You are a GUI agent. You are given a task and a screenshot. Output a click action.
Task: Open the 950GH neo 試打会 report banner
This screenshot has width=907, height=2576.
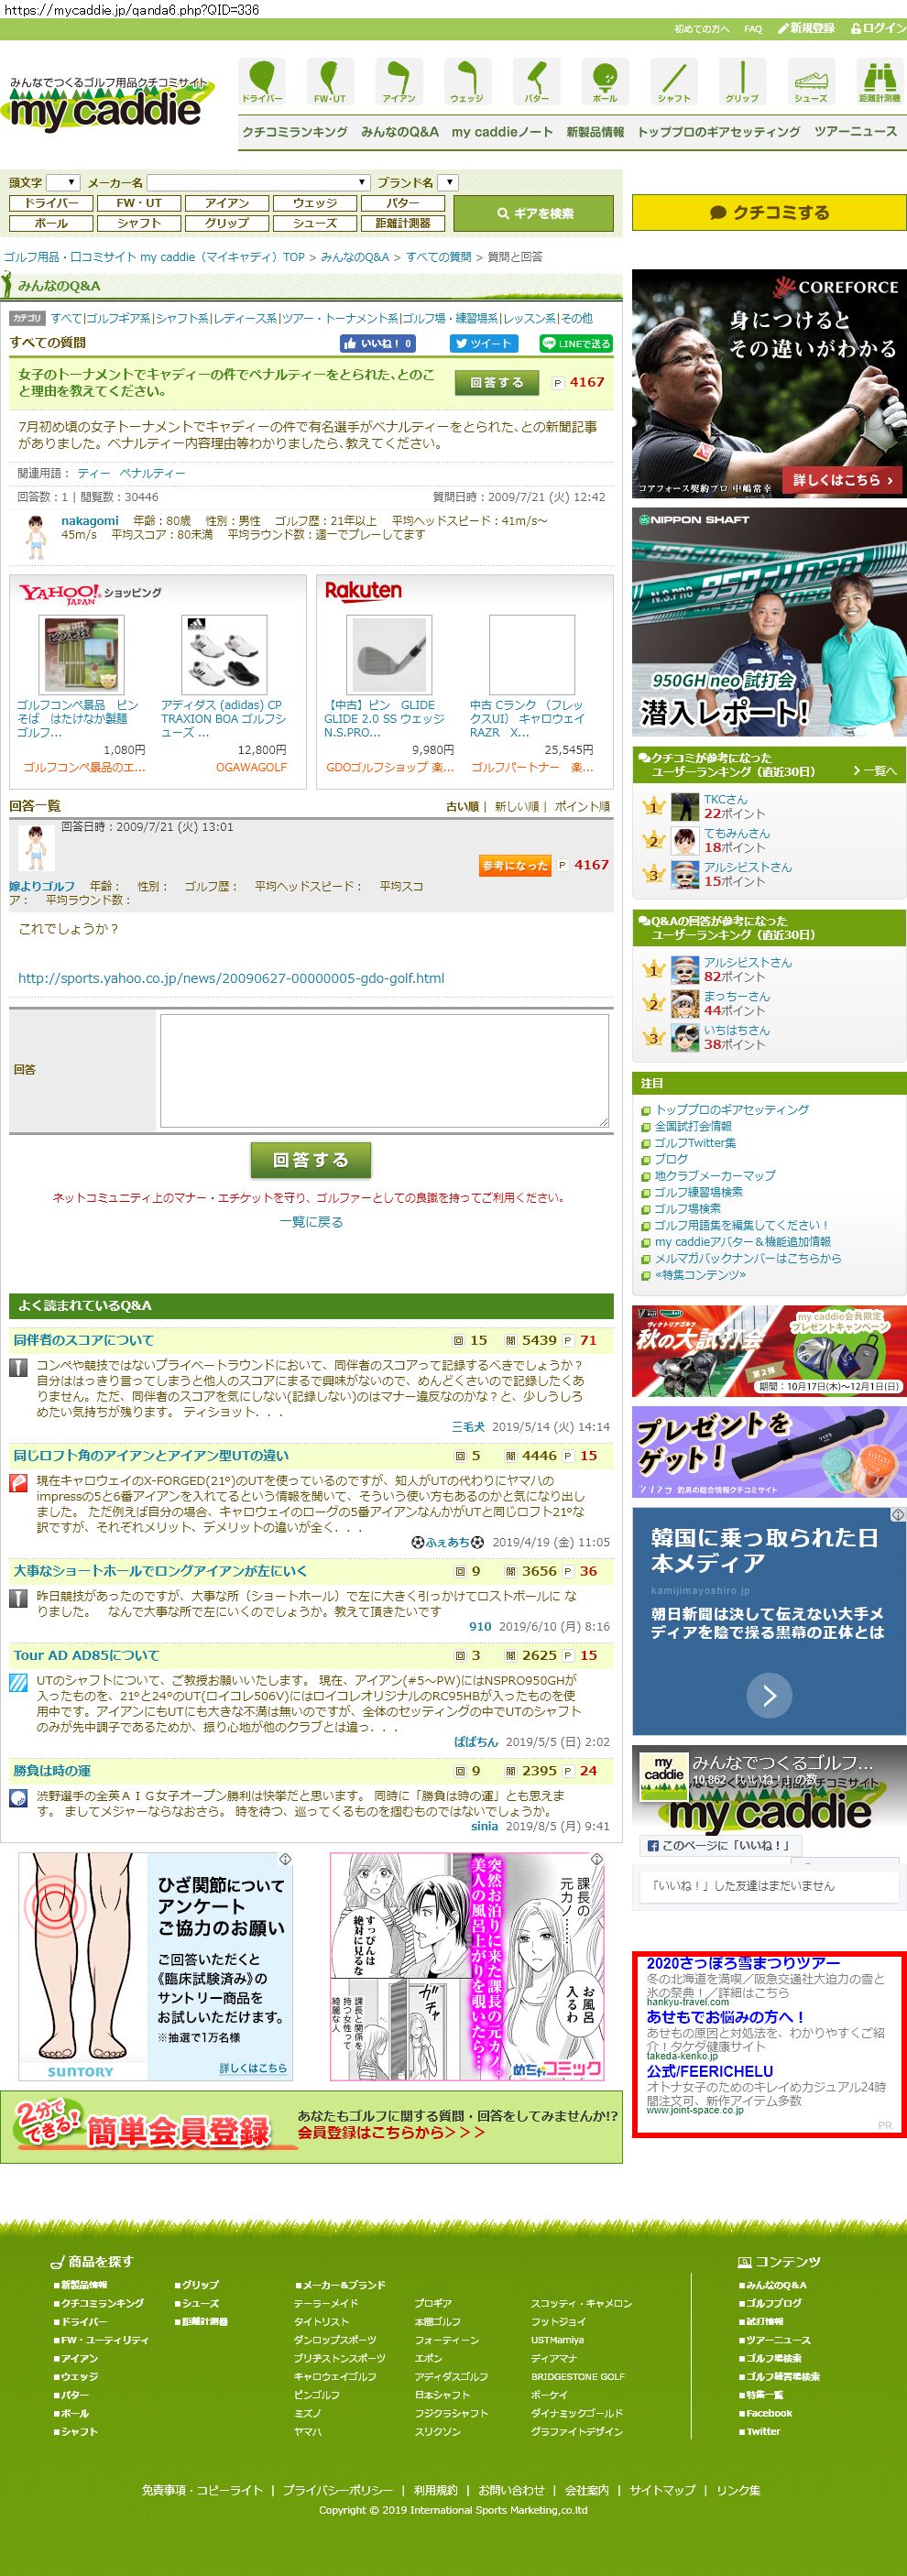point(769,623)
